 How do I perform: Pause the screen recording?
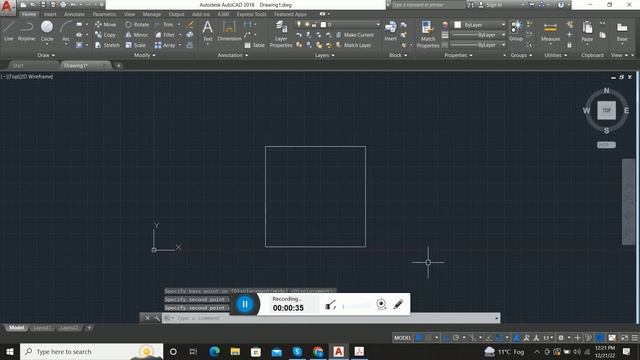[245, 304]
